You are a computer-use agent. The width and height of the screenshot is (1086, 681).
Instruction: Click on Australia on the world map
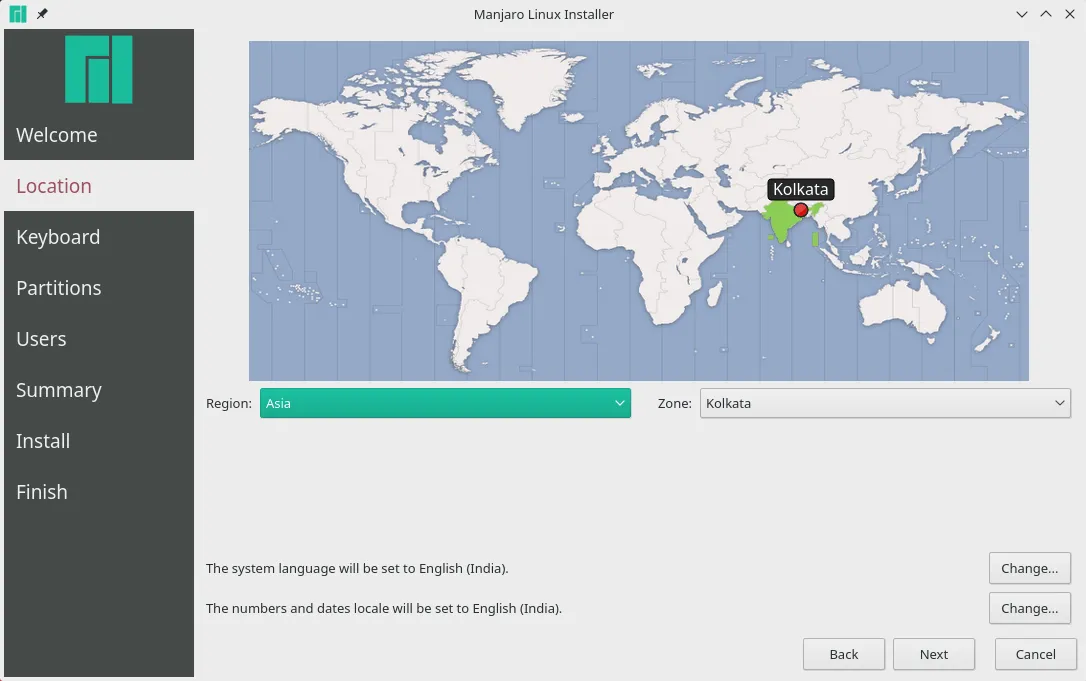(900, 305)
